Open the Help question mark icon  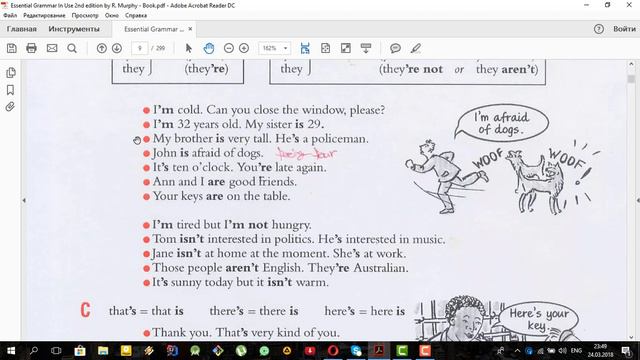598,29
